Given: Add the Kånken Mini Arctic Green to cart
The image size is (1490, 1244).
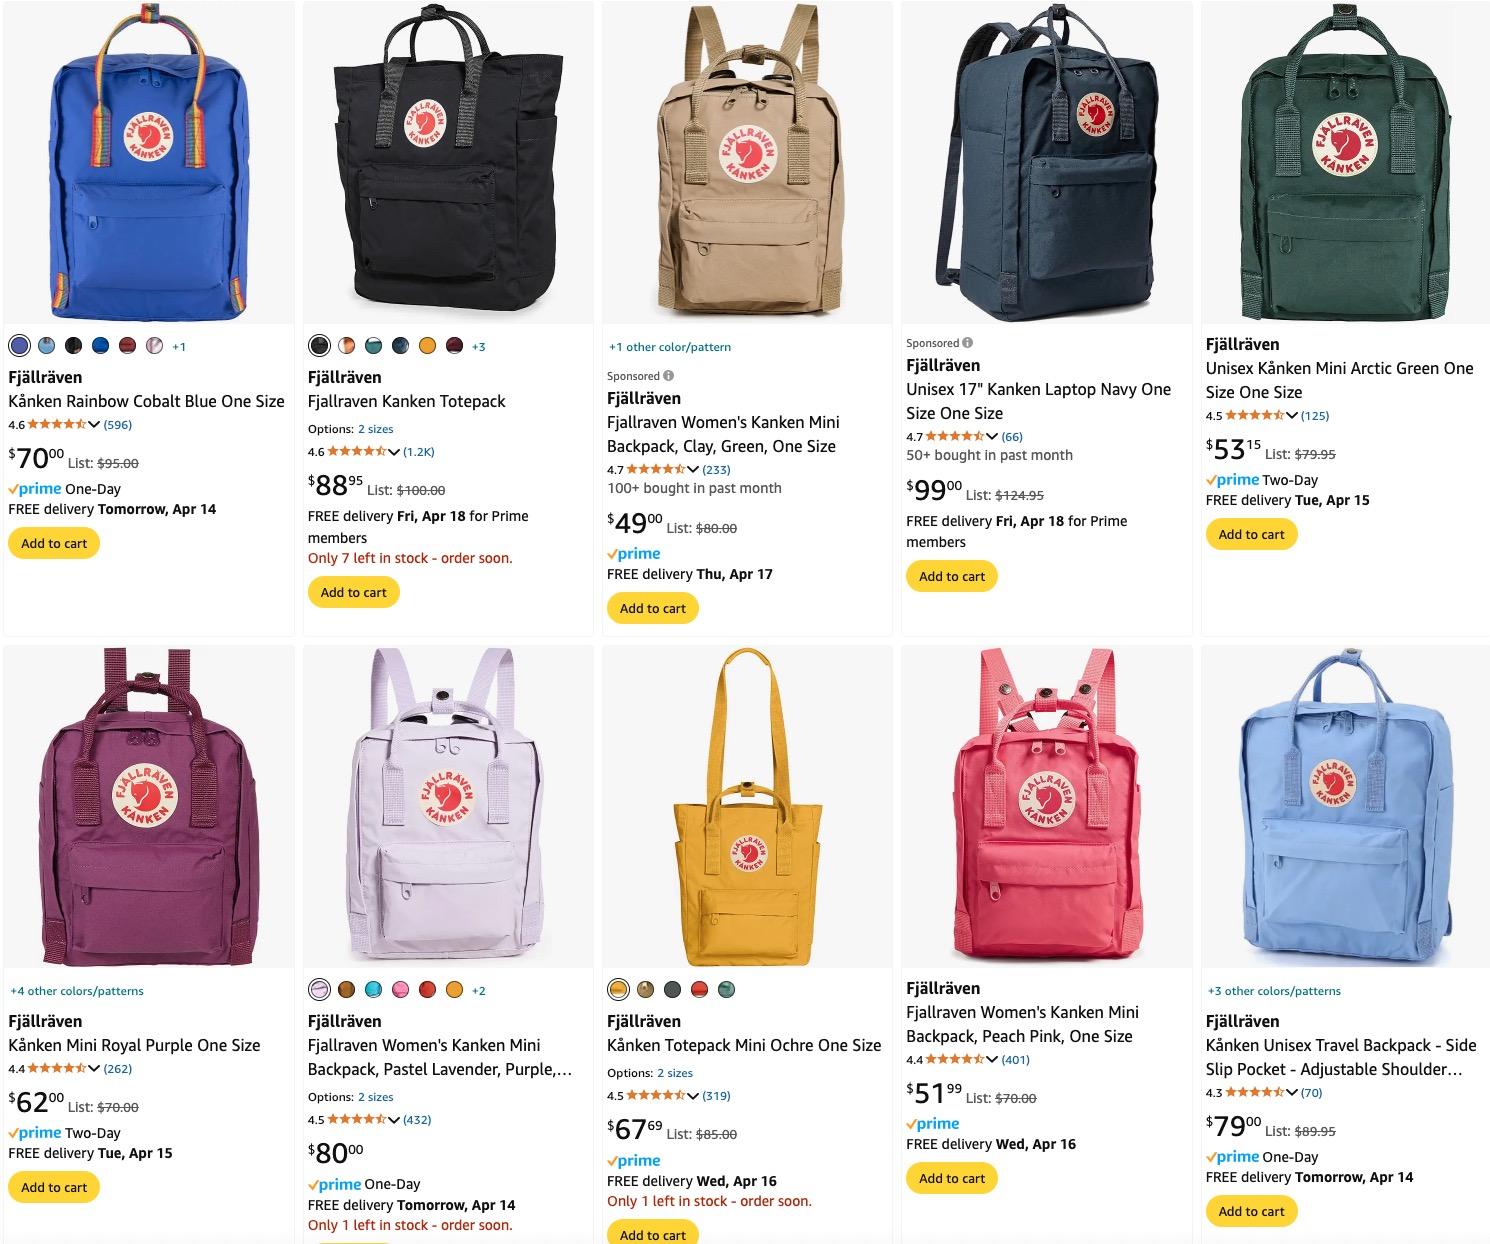Looking at the screenshot, I should click(1251, 534).
